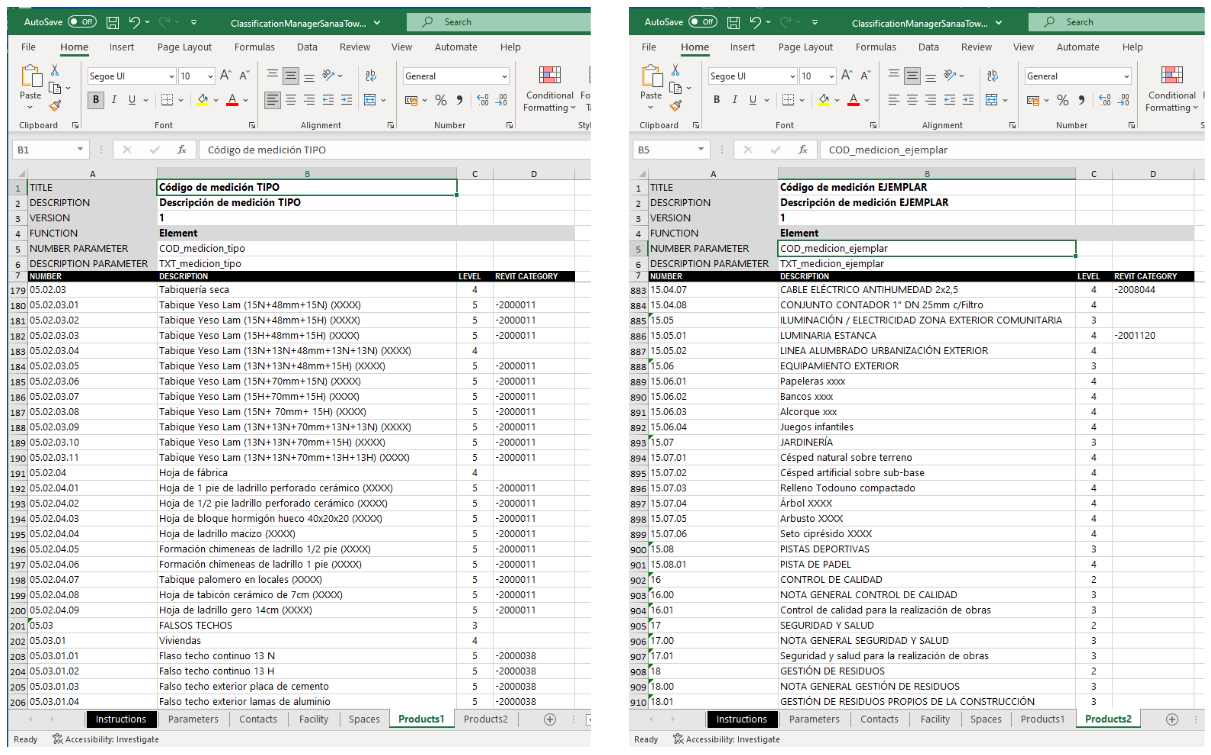1211x755 pixels.
Task: Click Font Color swatch in right Excel window
Action: 853,100
